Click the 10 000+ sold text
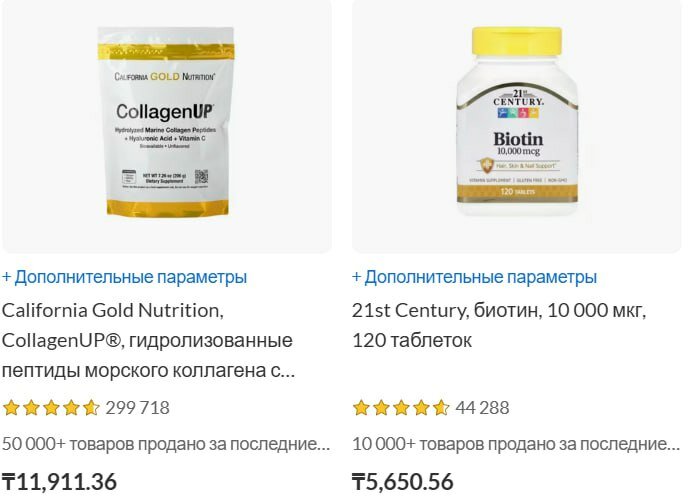 tap(516, 444)
